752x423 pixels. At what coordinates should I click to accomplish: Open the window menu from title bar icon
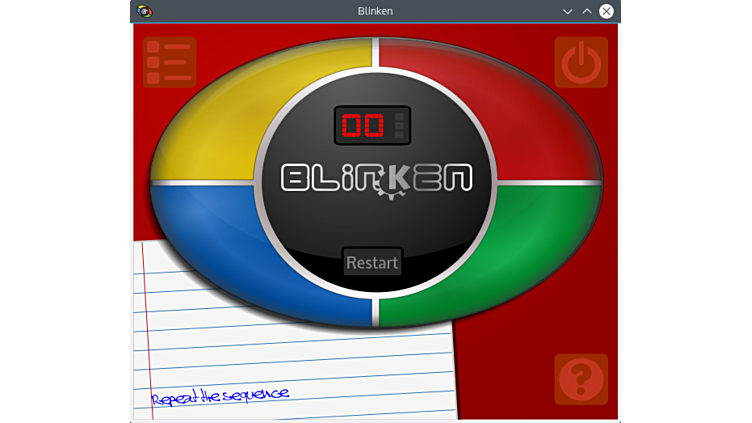click(145, 11)
